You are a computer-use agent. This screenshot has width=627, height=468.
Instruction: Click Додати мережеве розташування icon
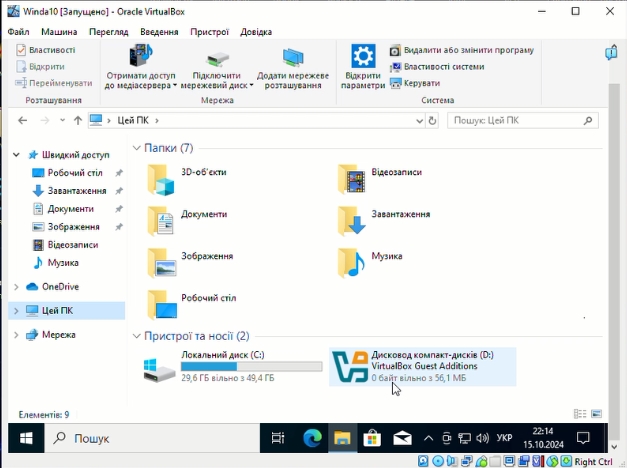point(293,57)
